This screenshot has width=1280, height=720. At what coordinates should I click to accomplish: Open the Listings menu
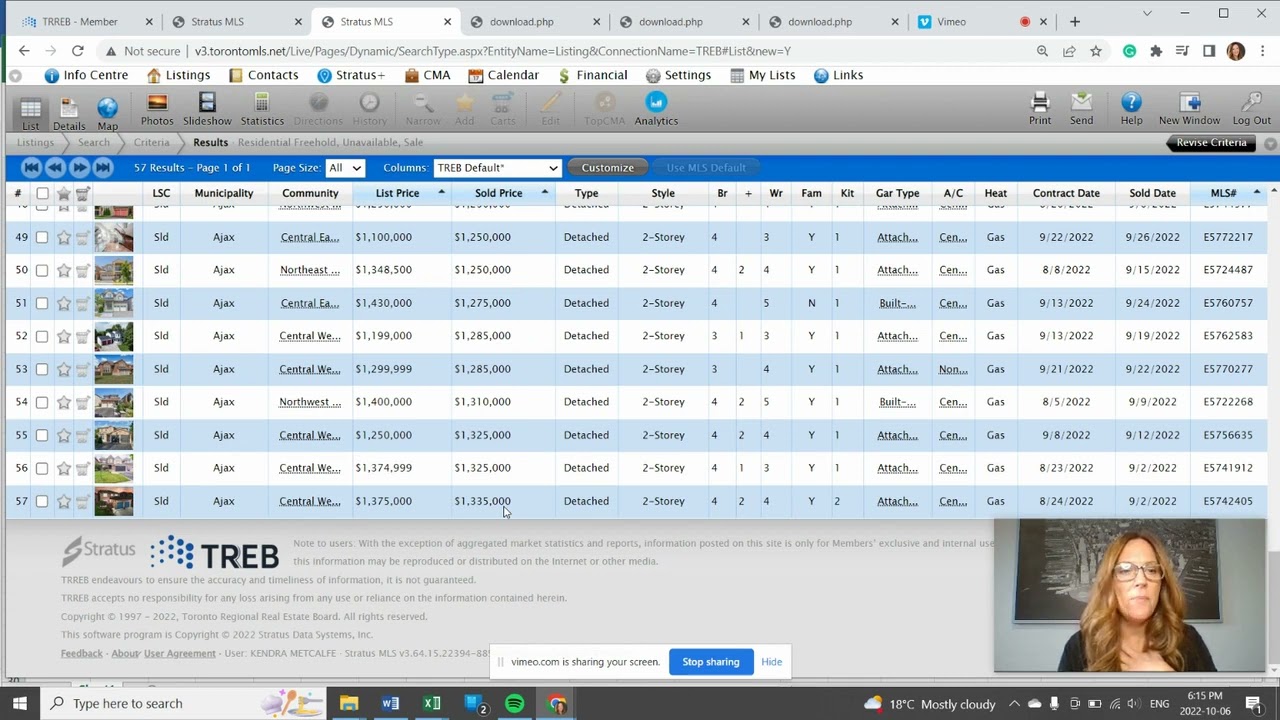point(178,75)
